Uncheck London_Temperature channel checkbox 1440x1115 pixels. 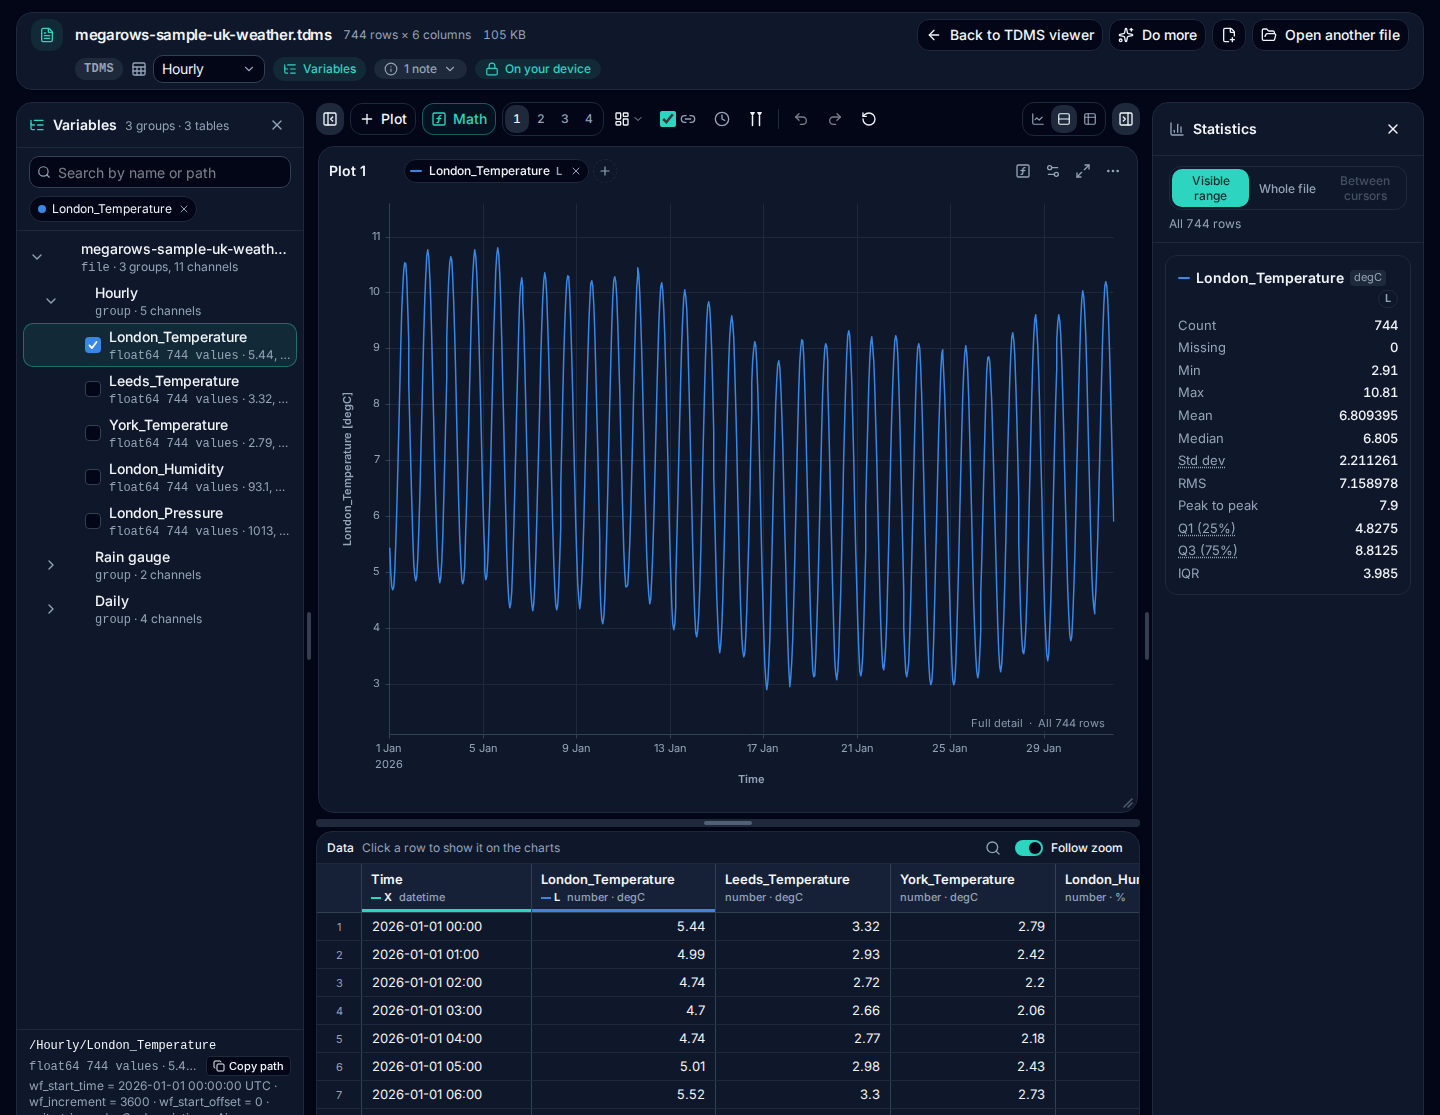[93, 345]
